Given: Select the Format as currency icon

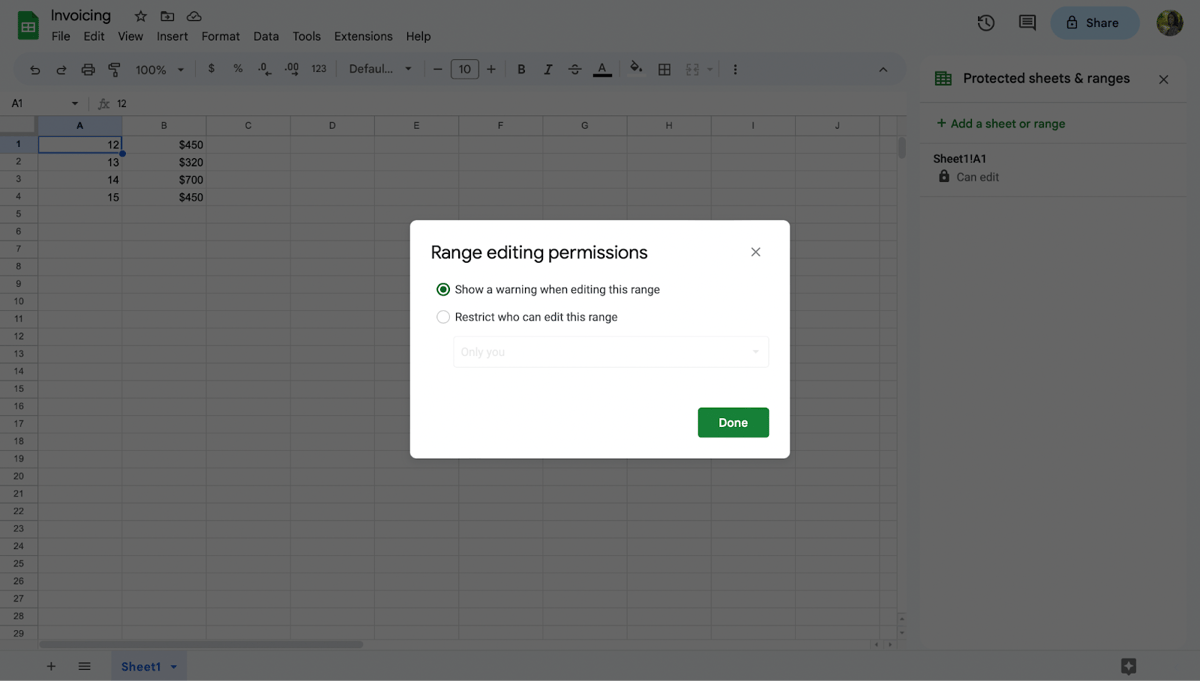Looking at the screenshot, I should [210, 68].
